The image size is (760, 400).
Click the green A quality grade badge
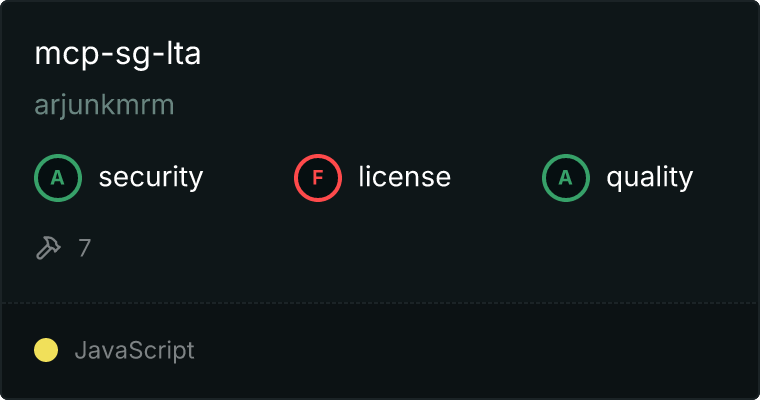pos(566,178)
